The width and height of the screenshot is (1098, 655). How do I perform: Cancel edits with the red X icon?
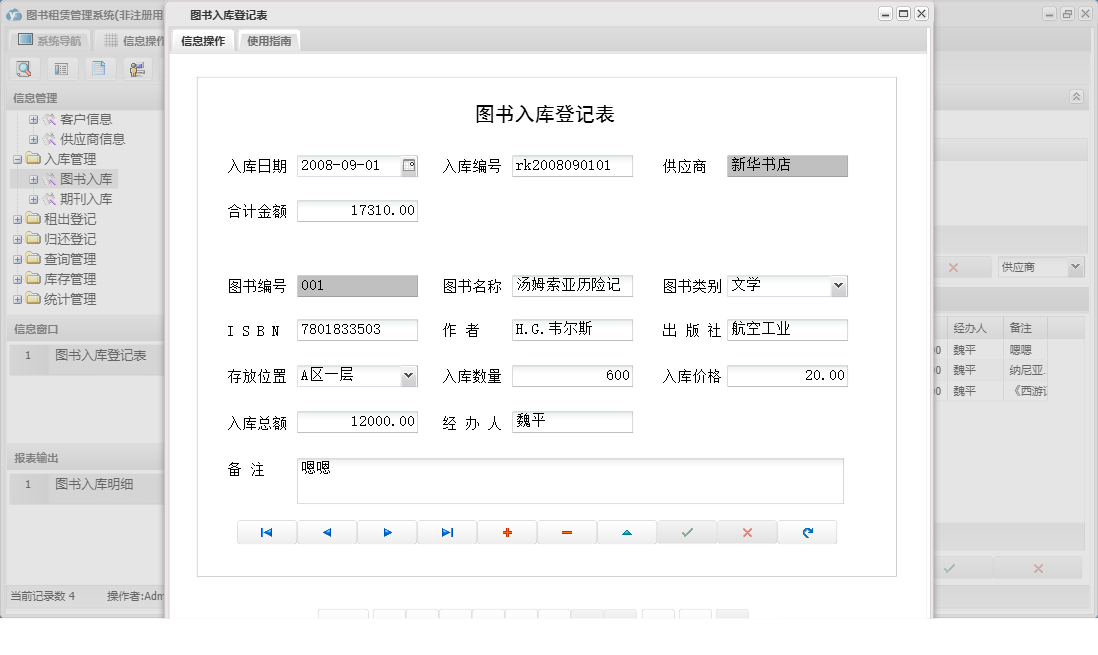pyautogui.click(x=747, y=531)
